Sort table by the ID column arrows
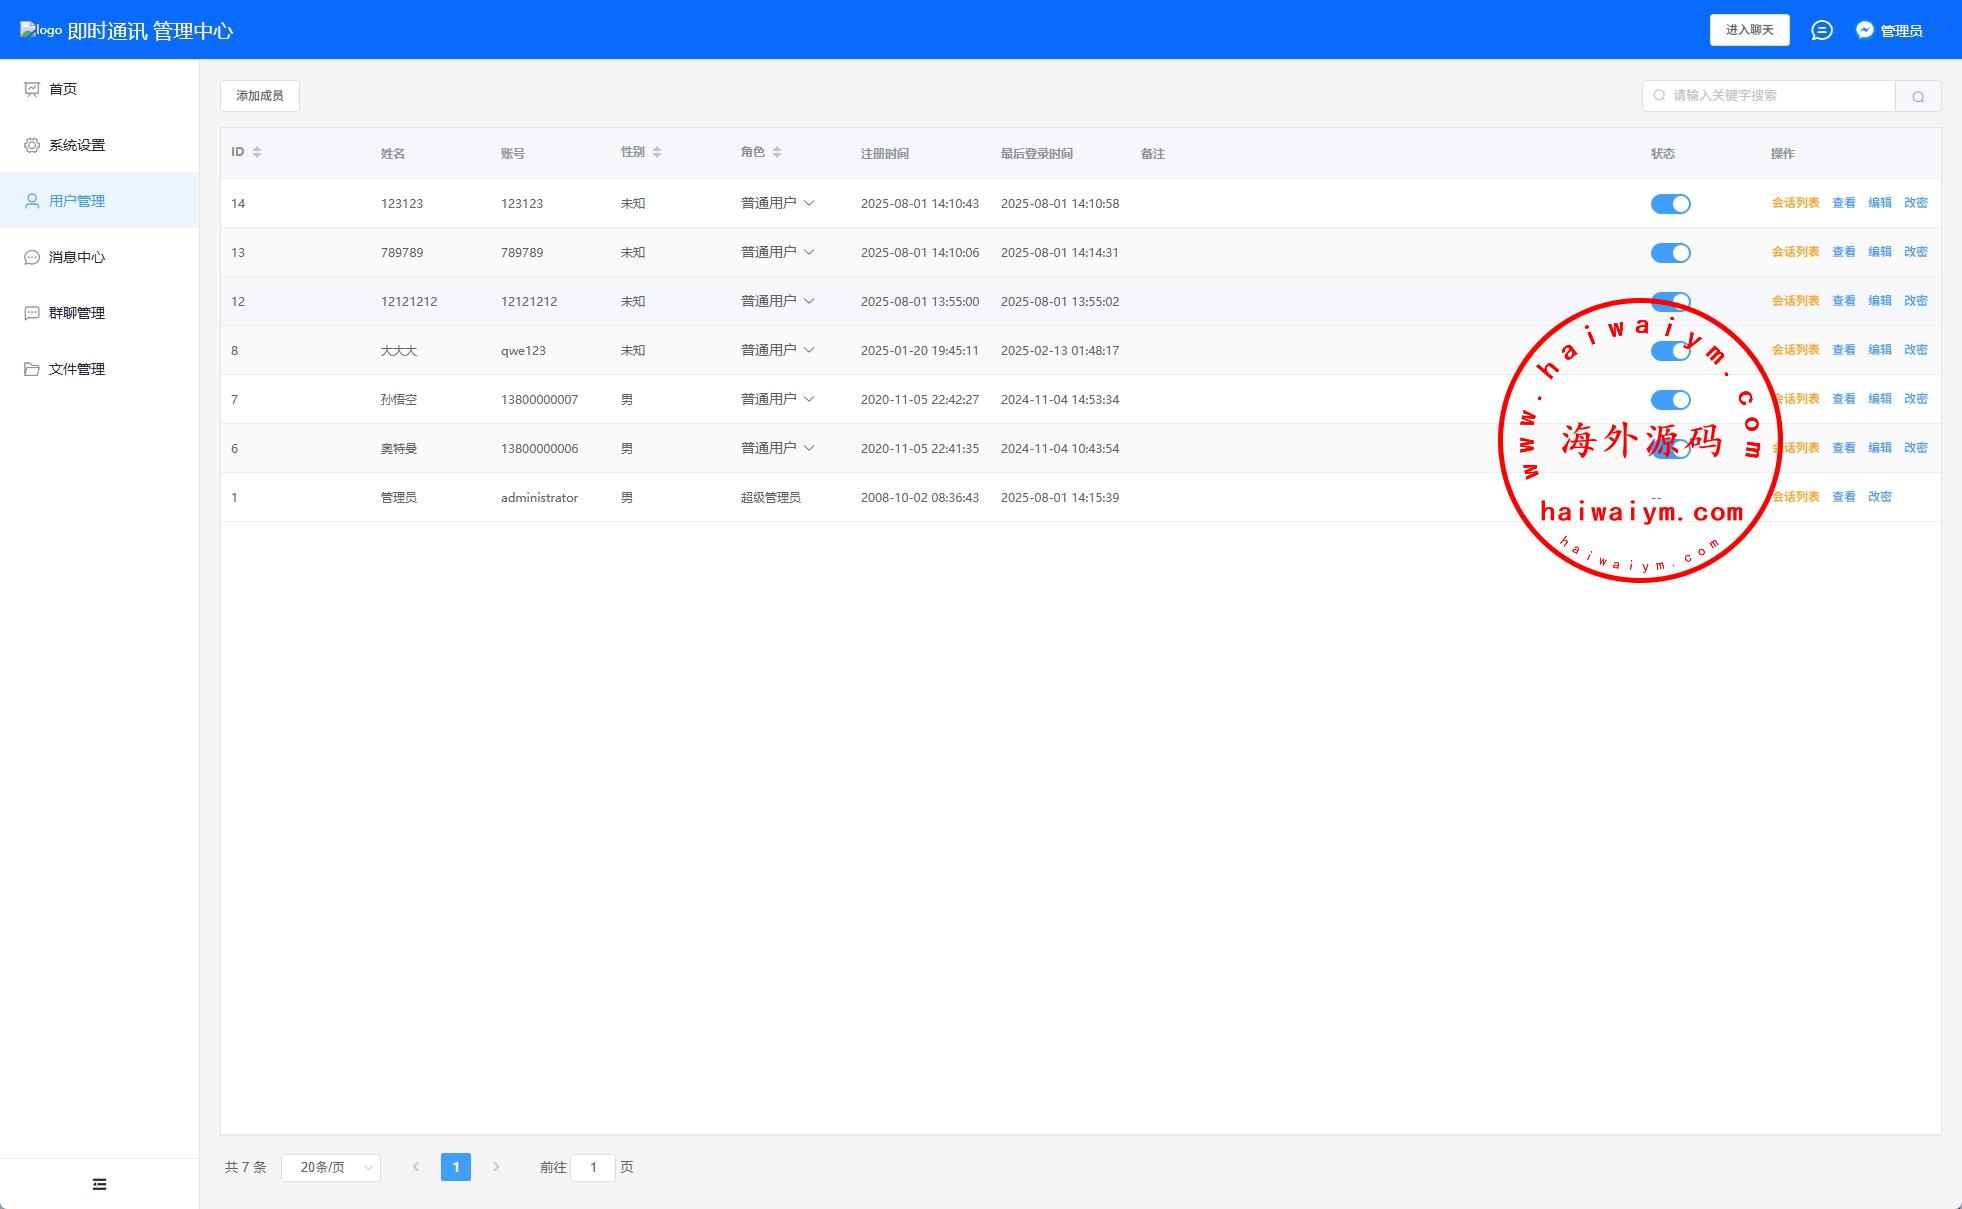Image resolution: width=1962 pixels, height=1209 pixels. [257, 152]
